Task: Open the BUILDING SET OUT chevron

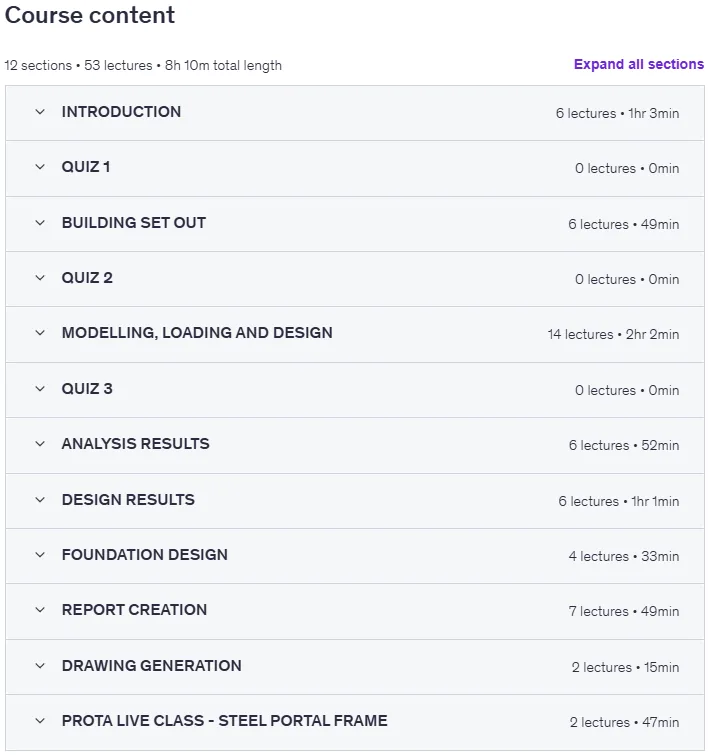Action: (x=40, y=223)
